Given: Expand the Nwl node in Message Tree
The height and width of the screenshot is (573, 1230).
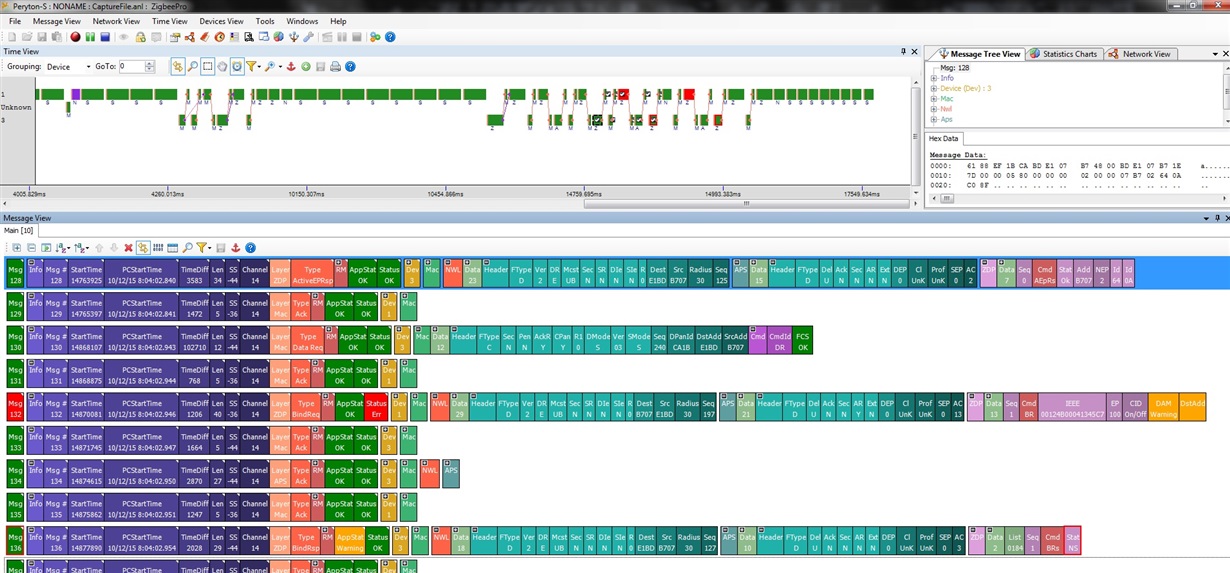Looking at the screenshot, I should pyautogui.click(x=934, y=109).
